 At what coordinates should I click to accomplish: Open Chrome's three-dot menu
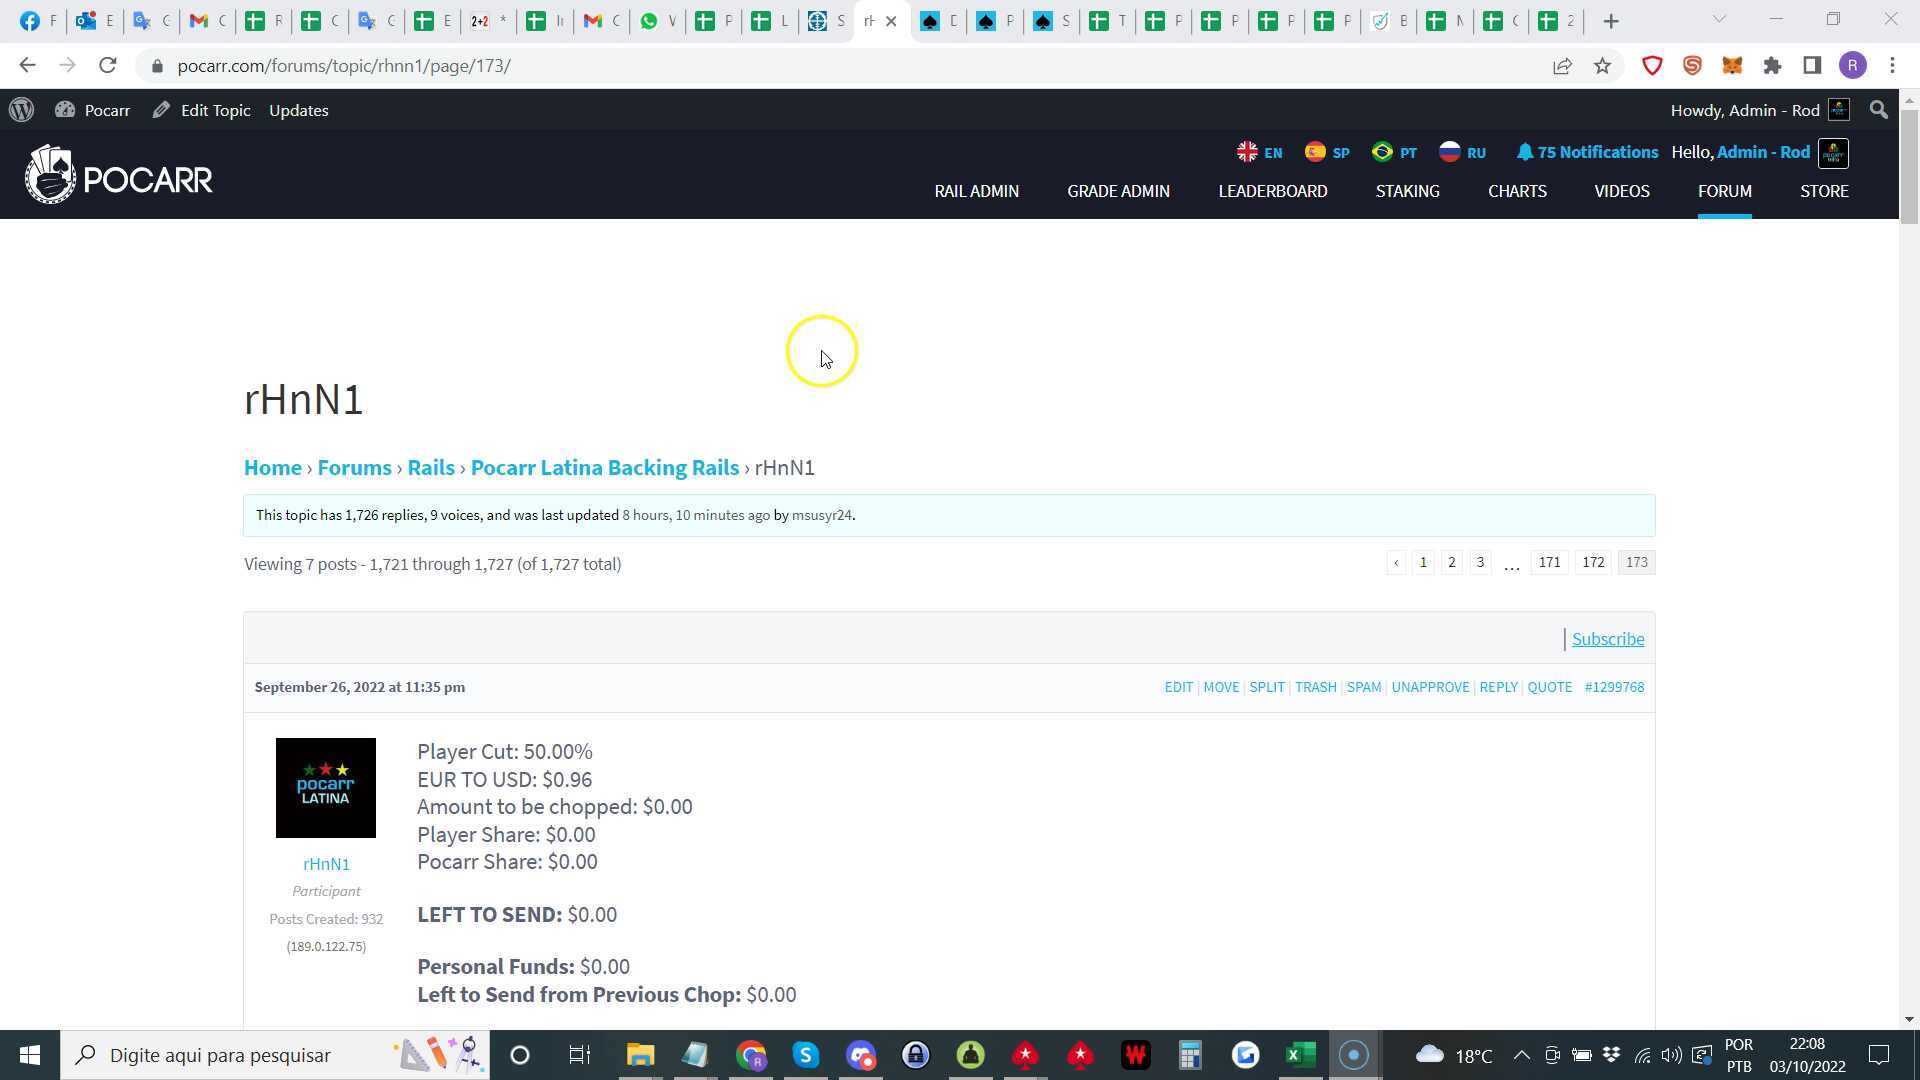[x=1892, y=65]
